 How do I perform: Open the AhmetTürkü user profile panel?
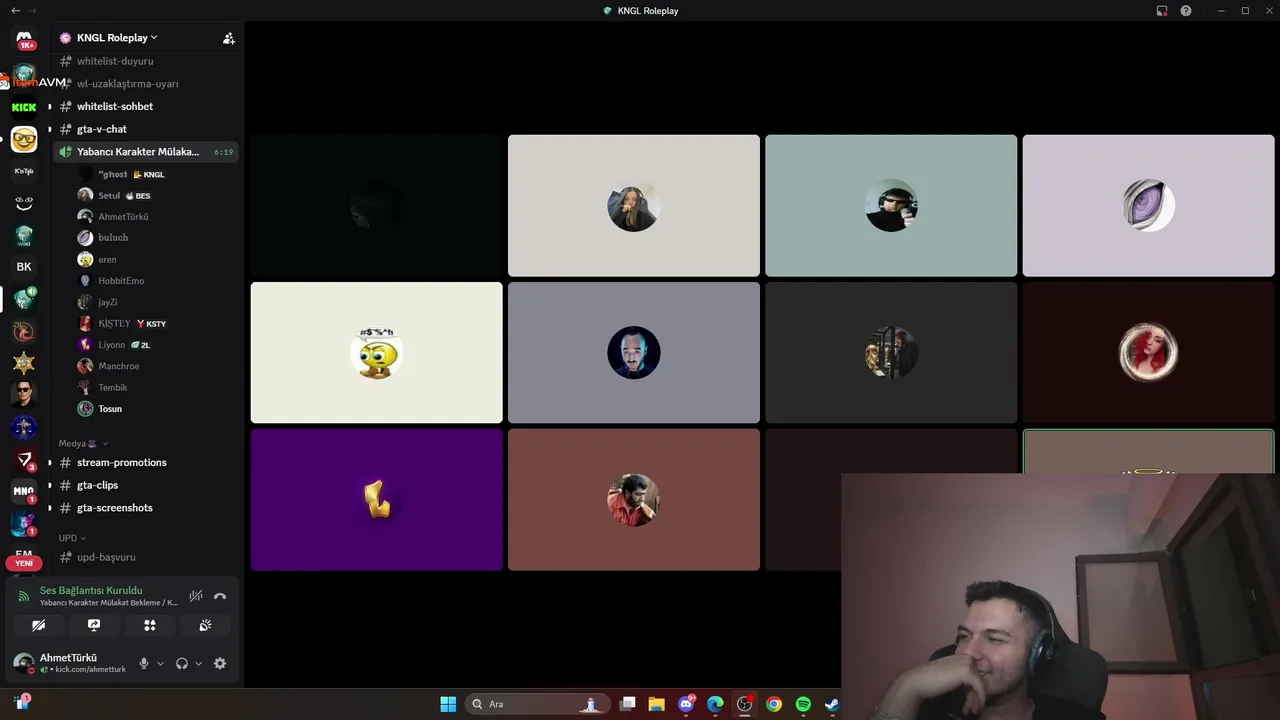(70, 663)
